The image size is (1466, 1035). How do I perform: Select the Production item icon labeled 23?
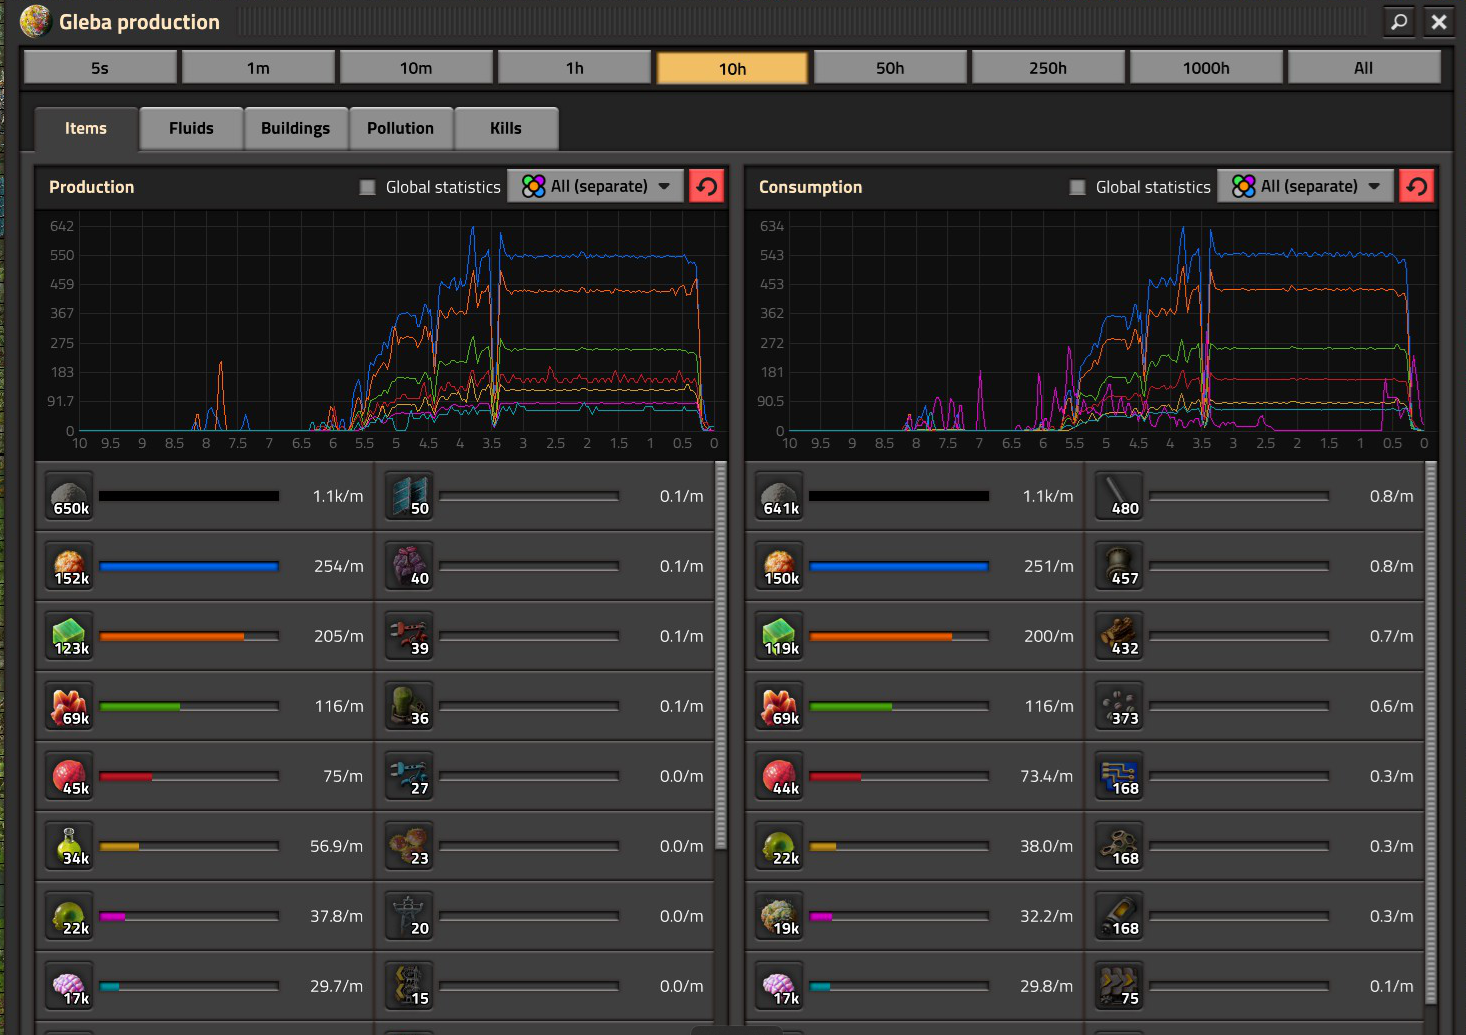tap(409, 846)
